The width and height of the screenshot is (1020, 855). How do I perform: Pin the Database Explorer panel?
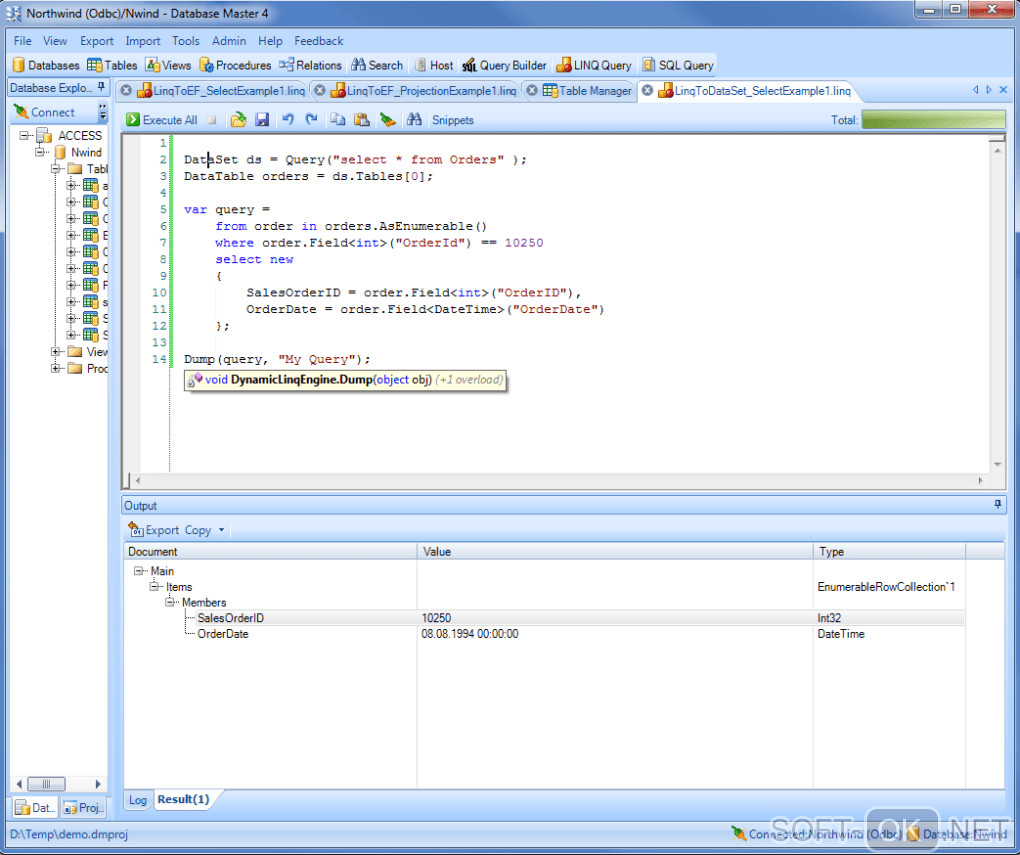pyautogui.click(x=101, y=88)
